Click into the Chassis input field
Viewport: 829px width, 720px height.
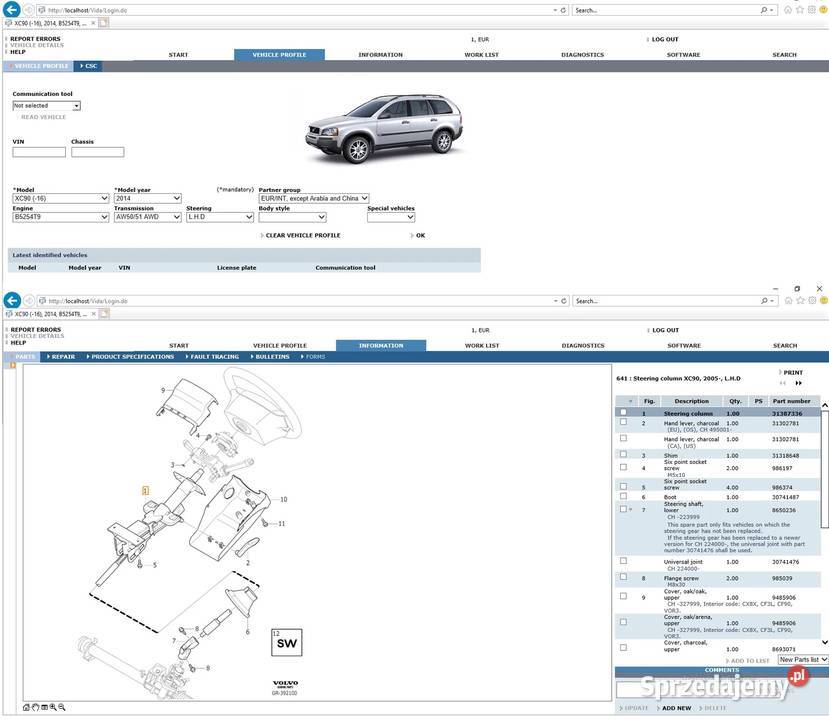(x=98, y=152)
